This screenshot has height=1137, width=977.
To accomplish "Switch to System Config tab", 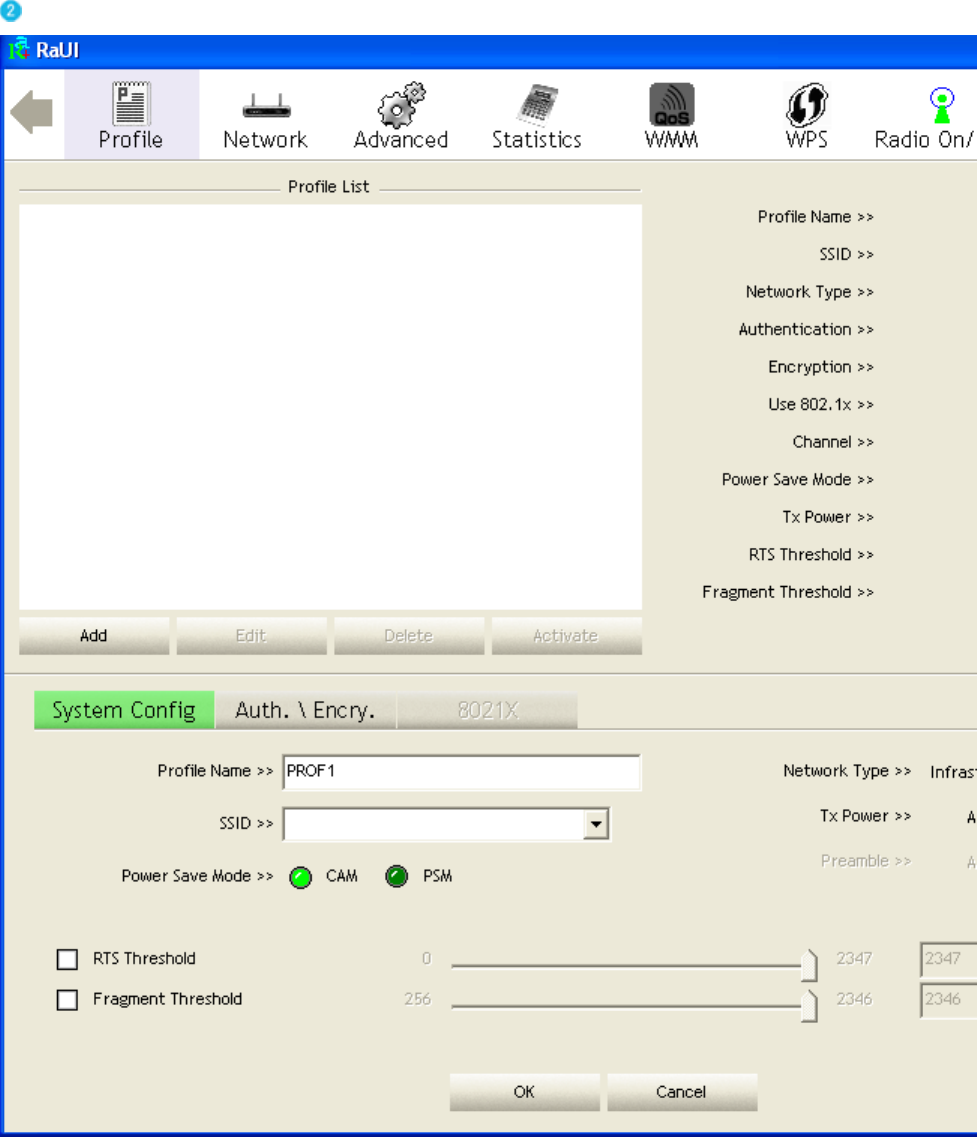I will pyautogui.click(x=124, y=710).
